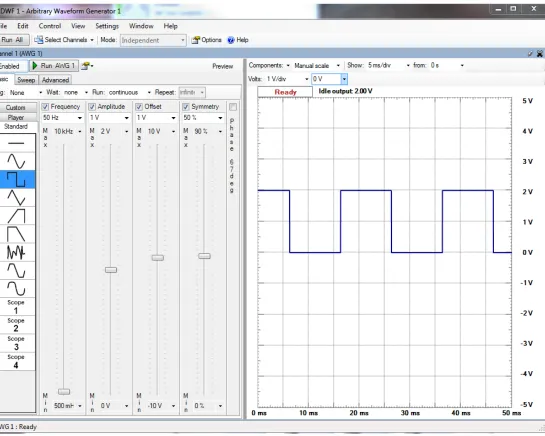The image size is (545, 436).
Task: Click the Frequency slider handle
Action: click(64, 391)
